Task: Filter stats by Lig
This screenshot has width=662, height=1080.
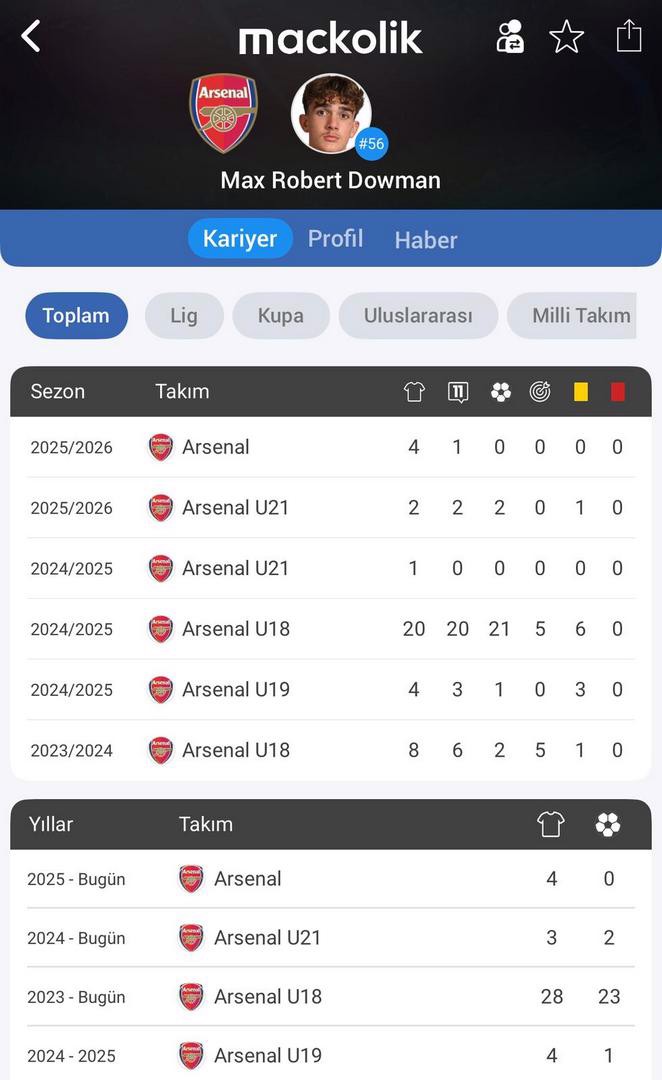Action: click(183, 316)
